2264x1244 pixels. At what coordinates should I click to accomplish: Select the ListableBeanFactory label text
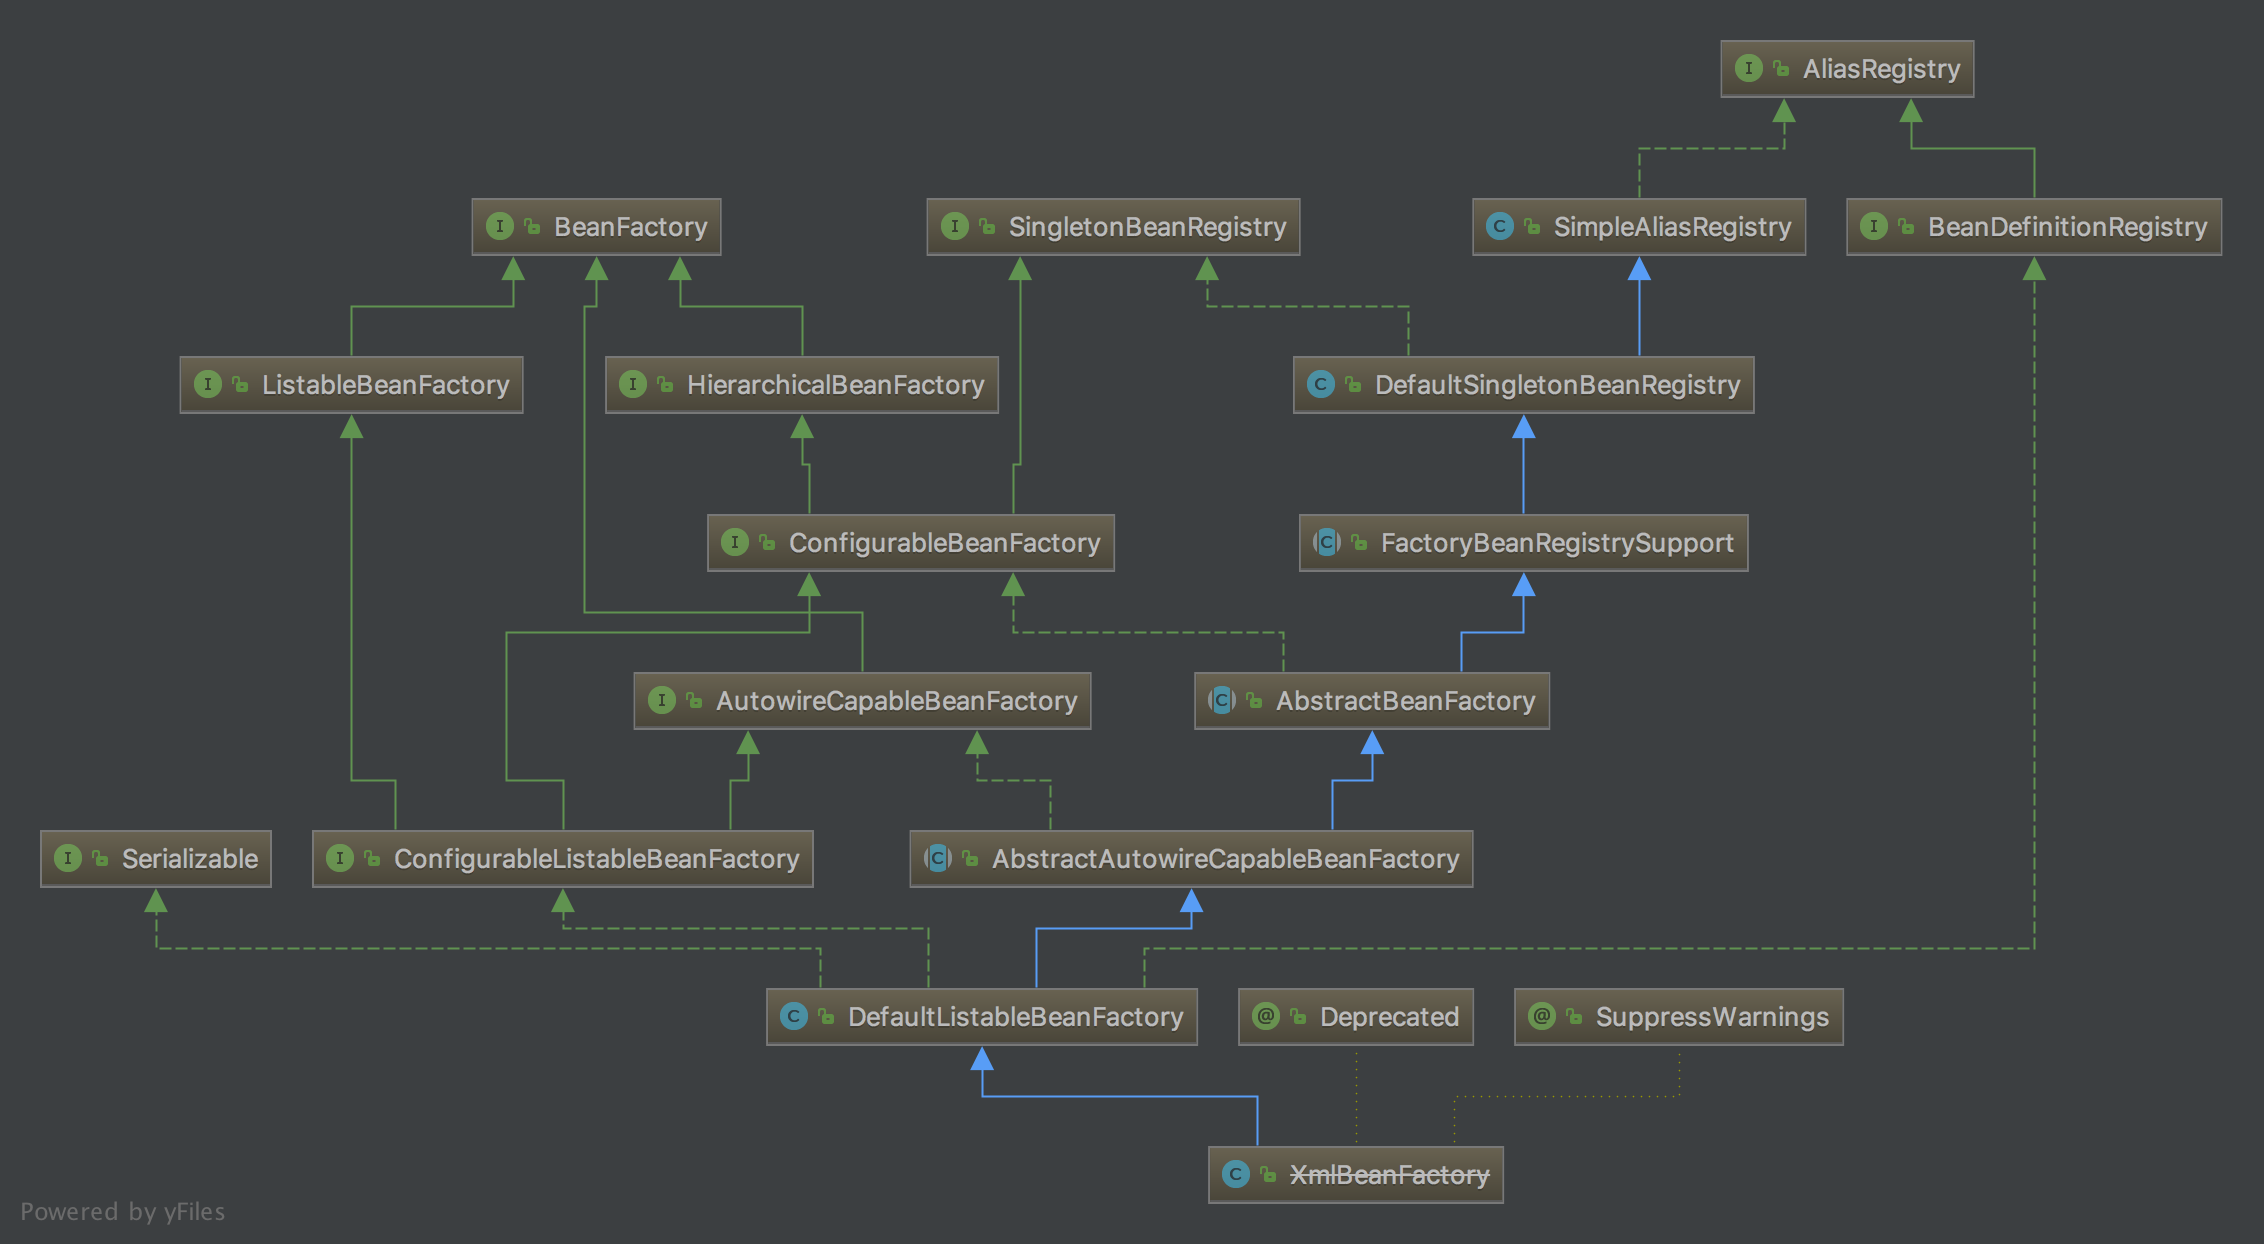point(385,385)
